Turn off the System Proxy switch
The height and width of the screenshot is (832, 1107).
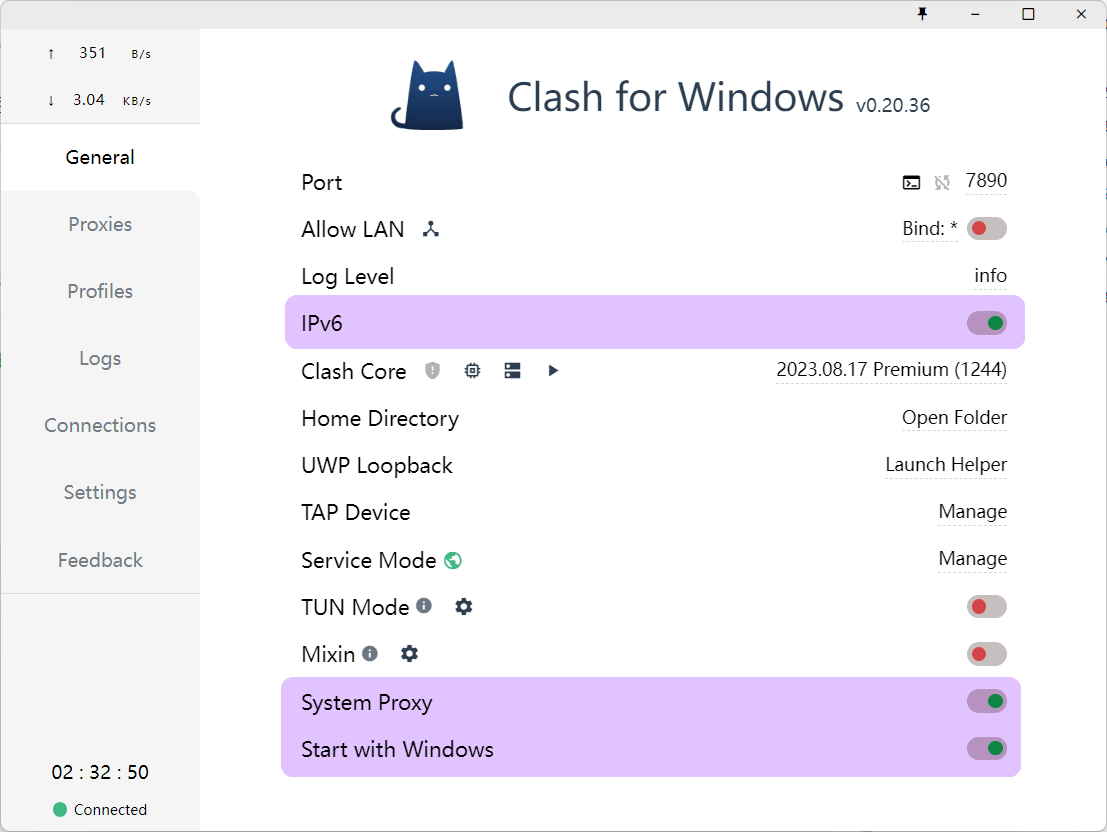986,701
